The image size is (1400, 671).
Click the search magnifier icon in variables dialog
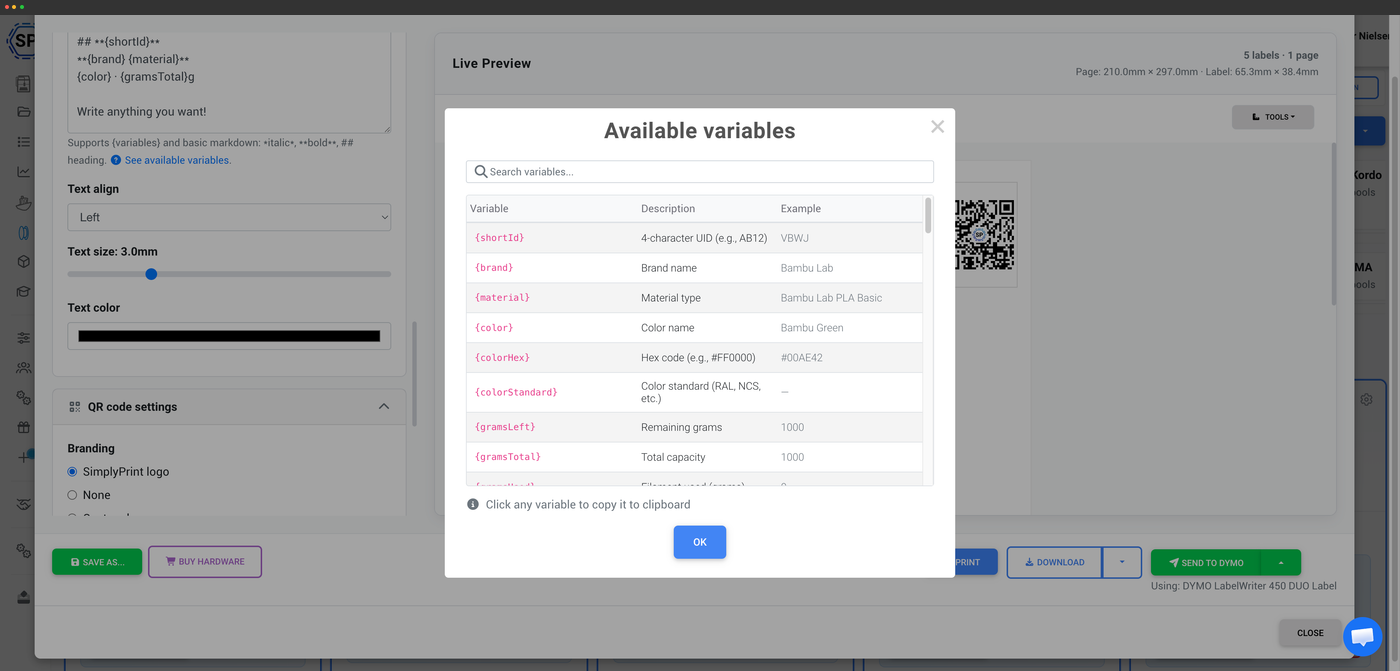481,172
